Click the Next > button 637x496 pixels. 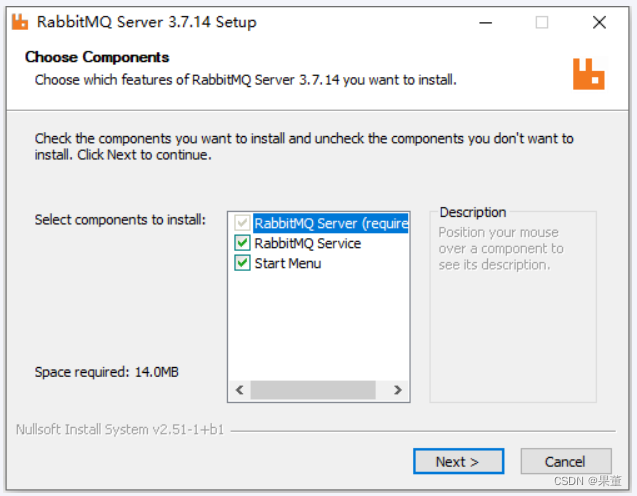coord(457,461)
